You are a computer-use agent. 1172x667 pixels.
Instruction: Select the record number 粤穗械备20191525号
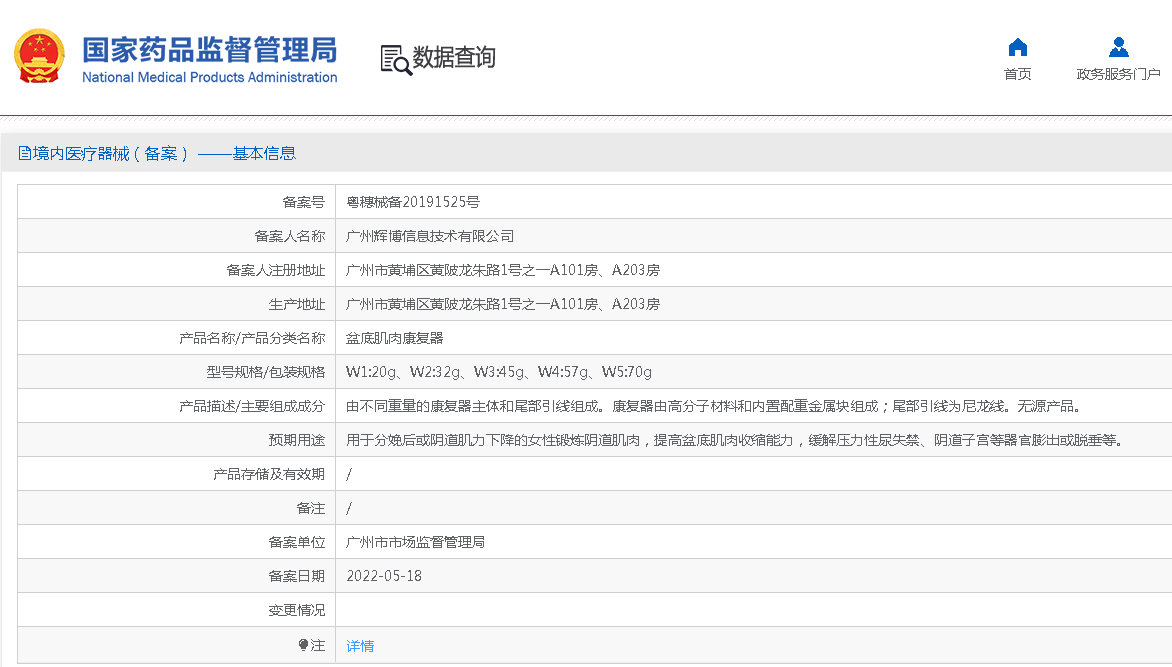(413, 202)
